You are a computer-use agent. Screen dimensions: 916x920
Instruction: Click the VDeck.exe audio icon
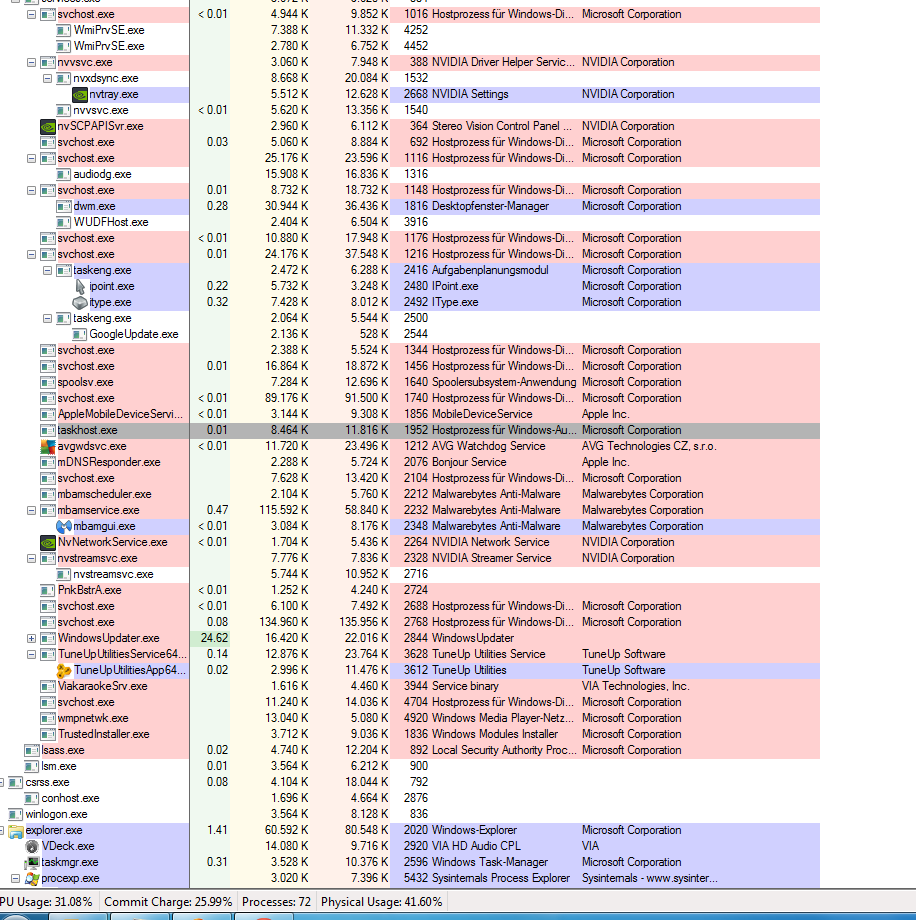(32, 846)
